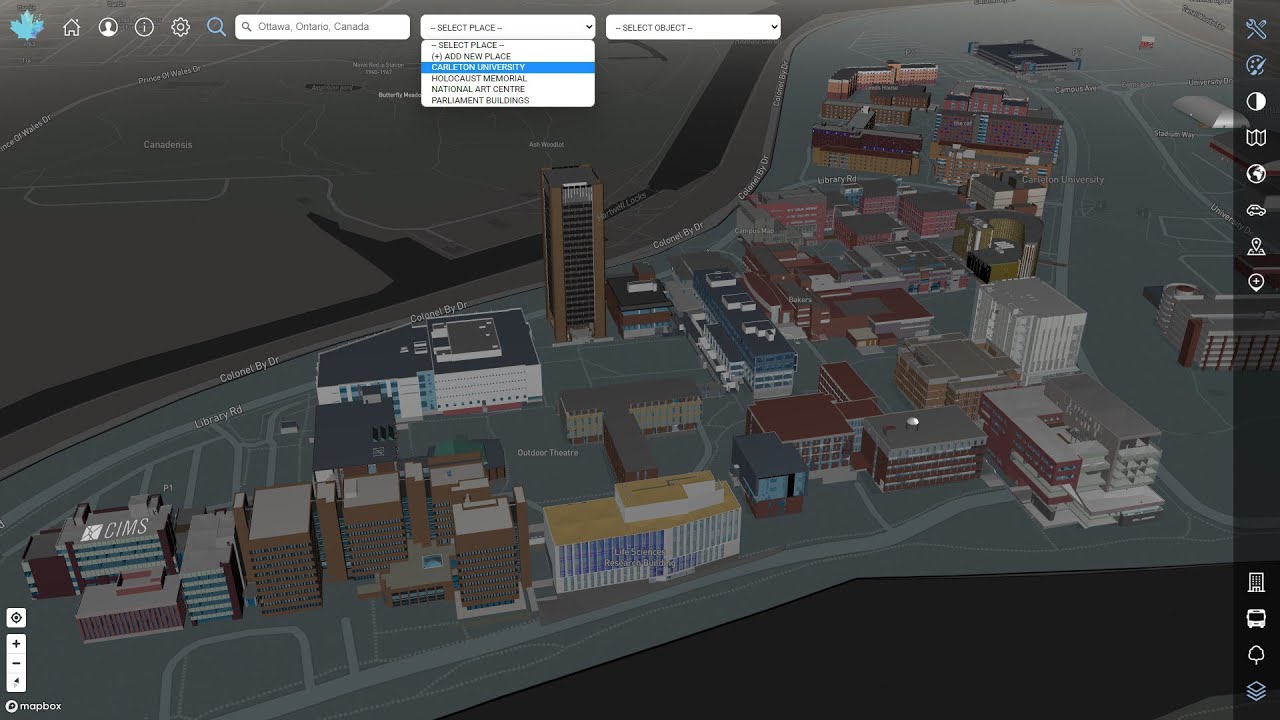Click the Canadensis map label
Viewport: 1280px width, 720px height.
[x=168, y=145]
